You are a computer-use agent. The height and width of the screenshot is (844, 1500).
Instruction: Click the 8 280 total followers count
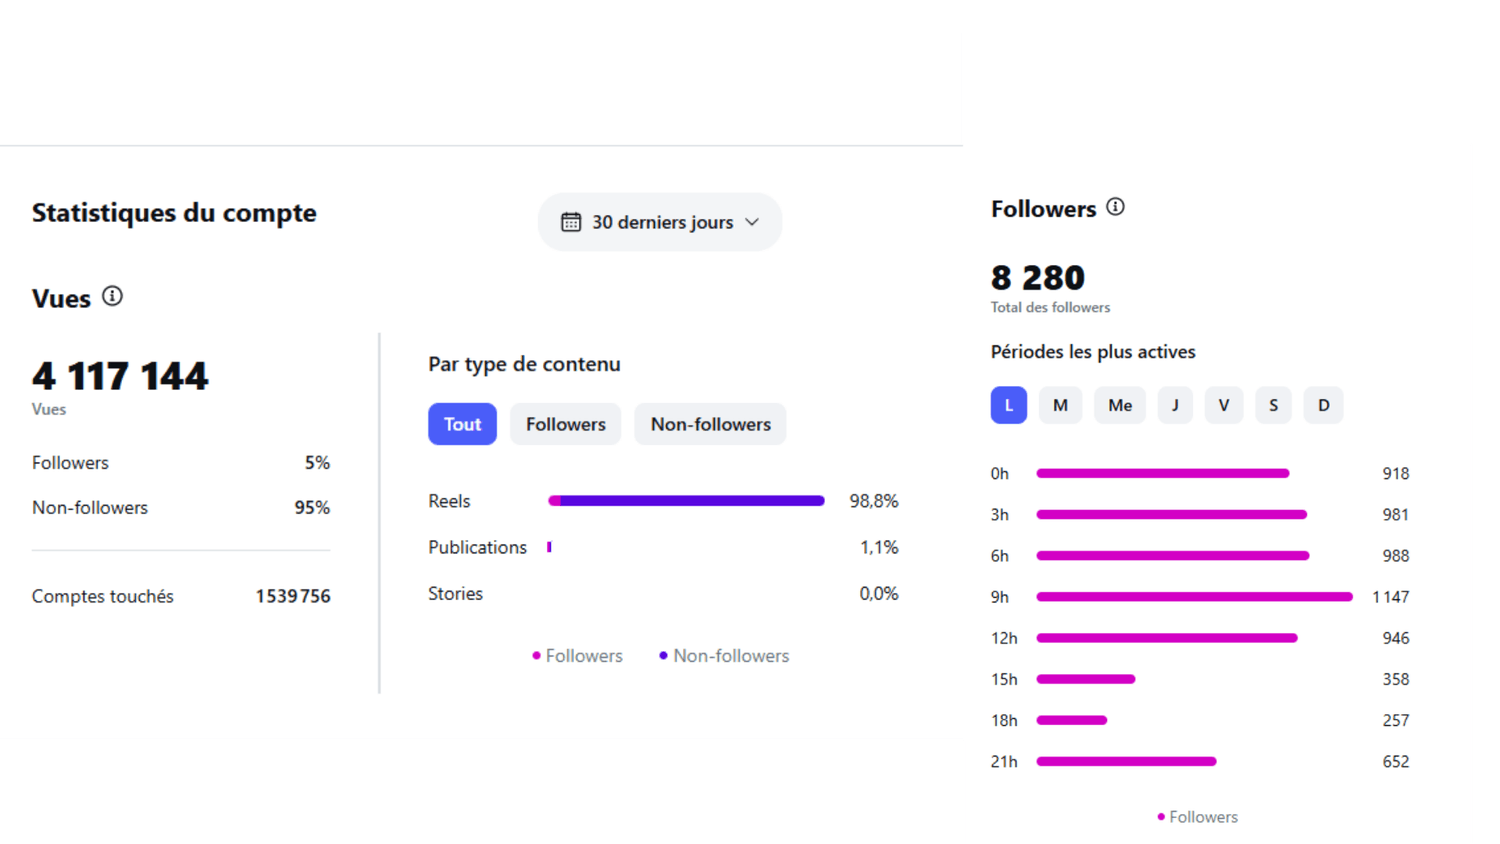(x=1038, y=277)
